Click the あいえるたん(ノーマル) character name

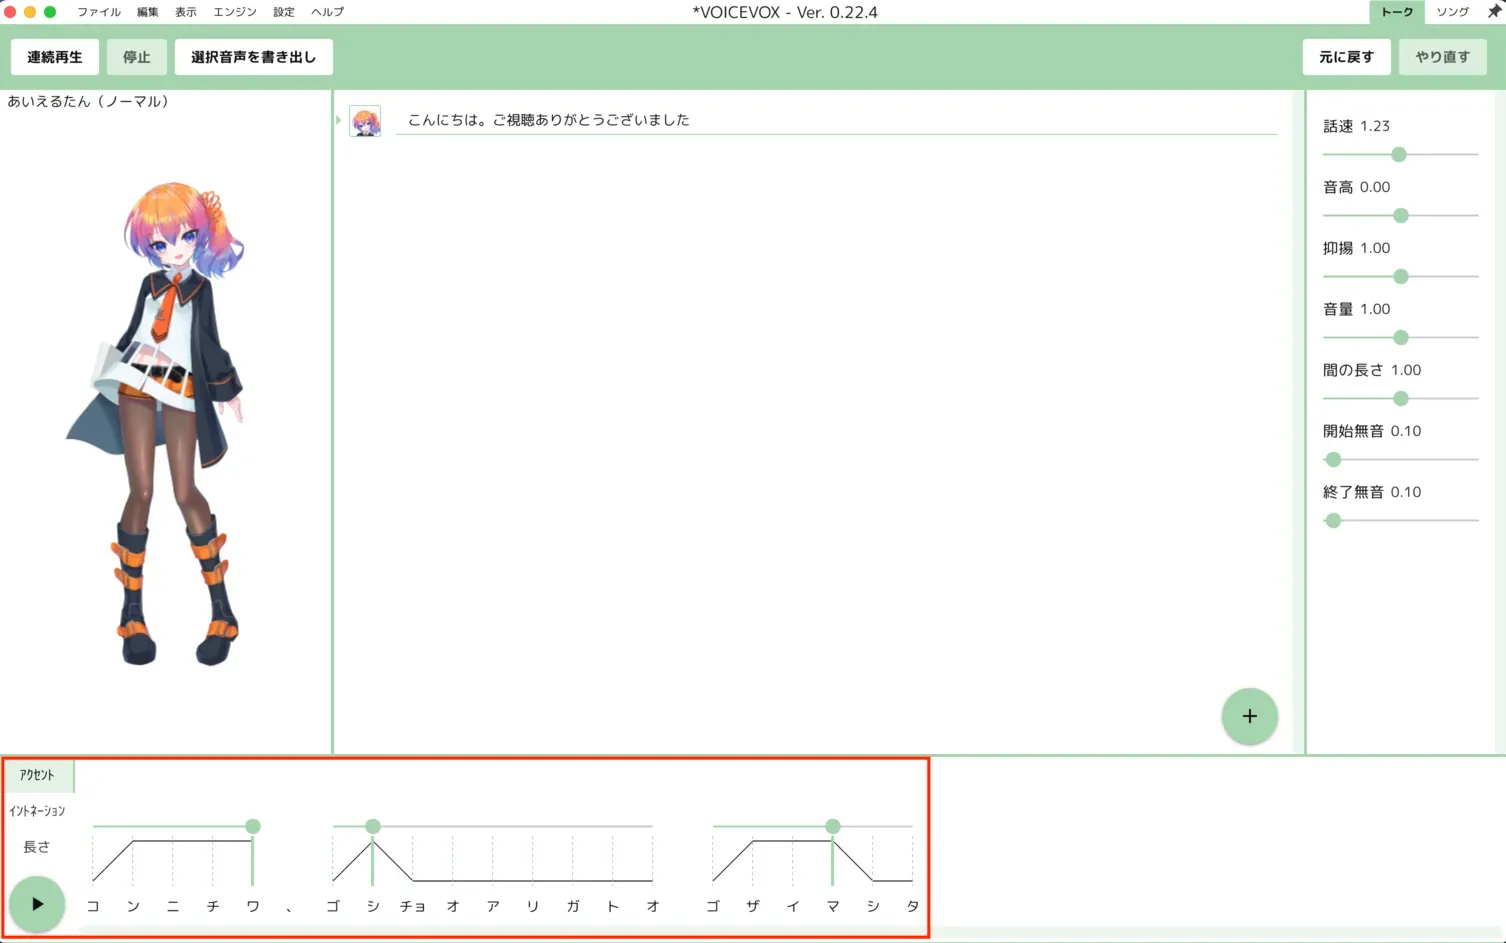[88, 101]
